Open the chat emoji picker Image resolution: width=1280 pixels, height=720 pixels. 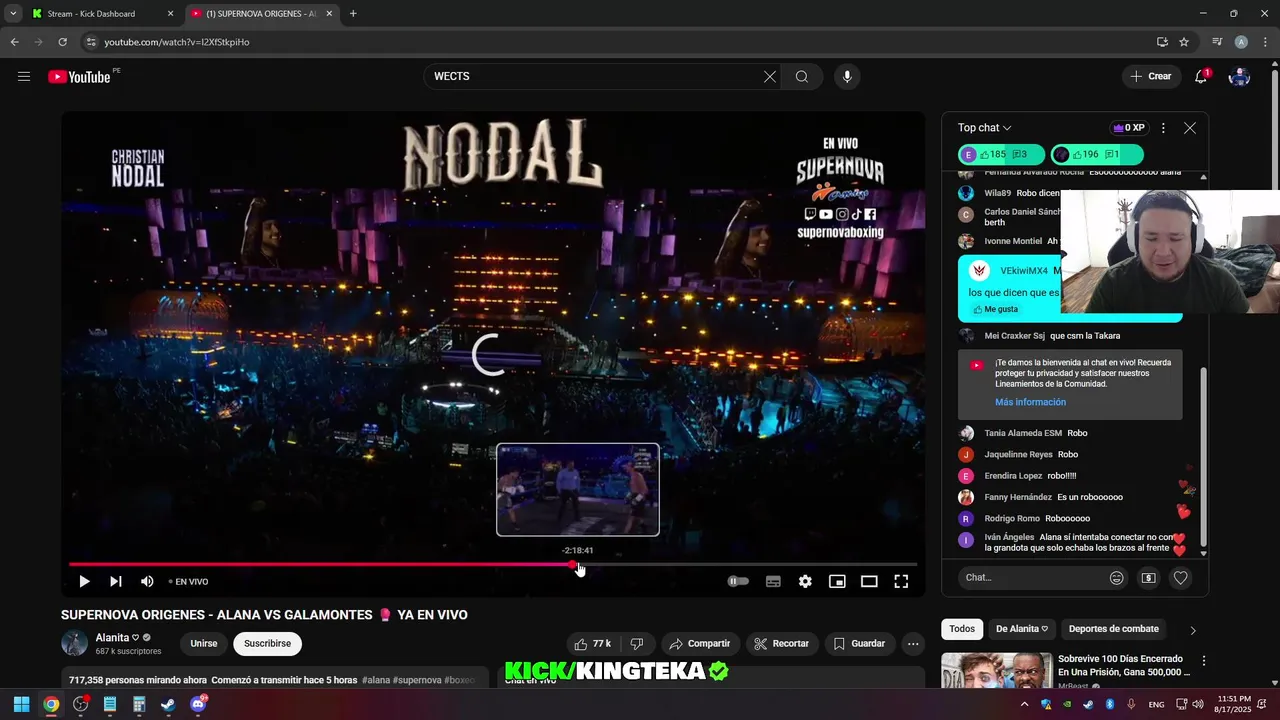click(x=1117, y=577)
